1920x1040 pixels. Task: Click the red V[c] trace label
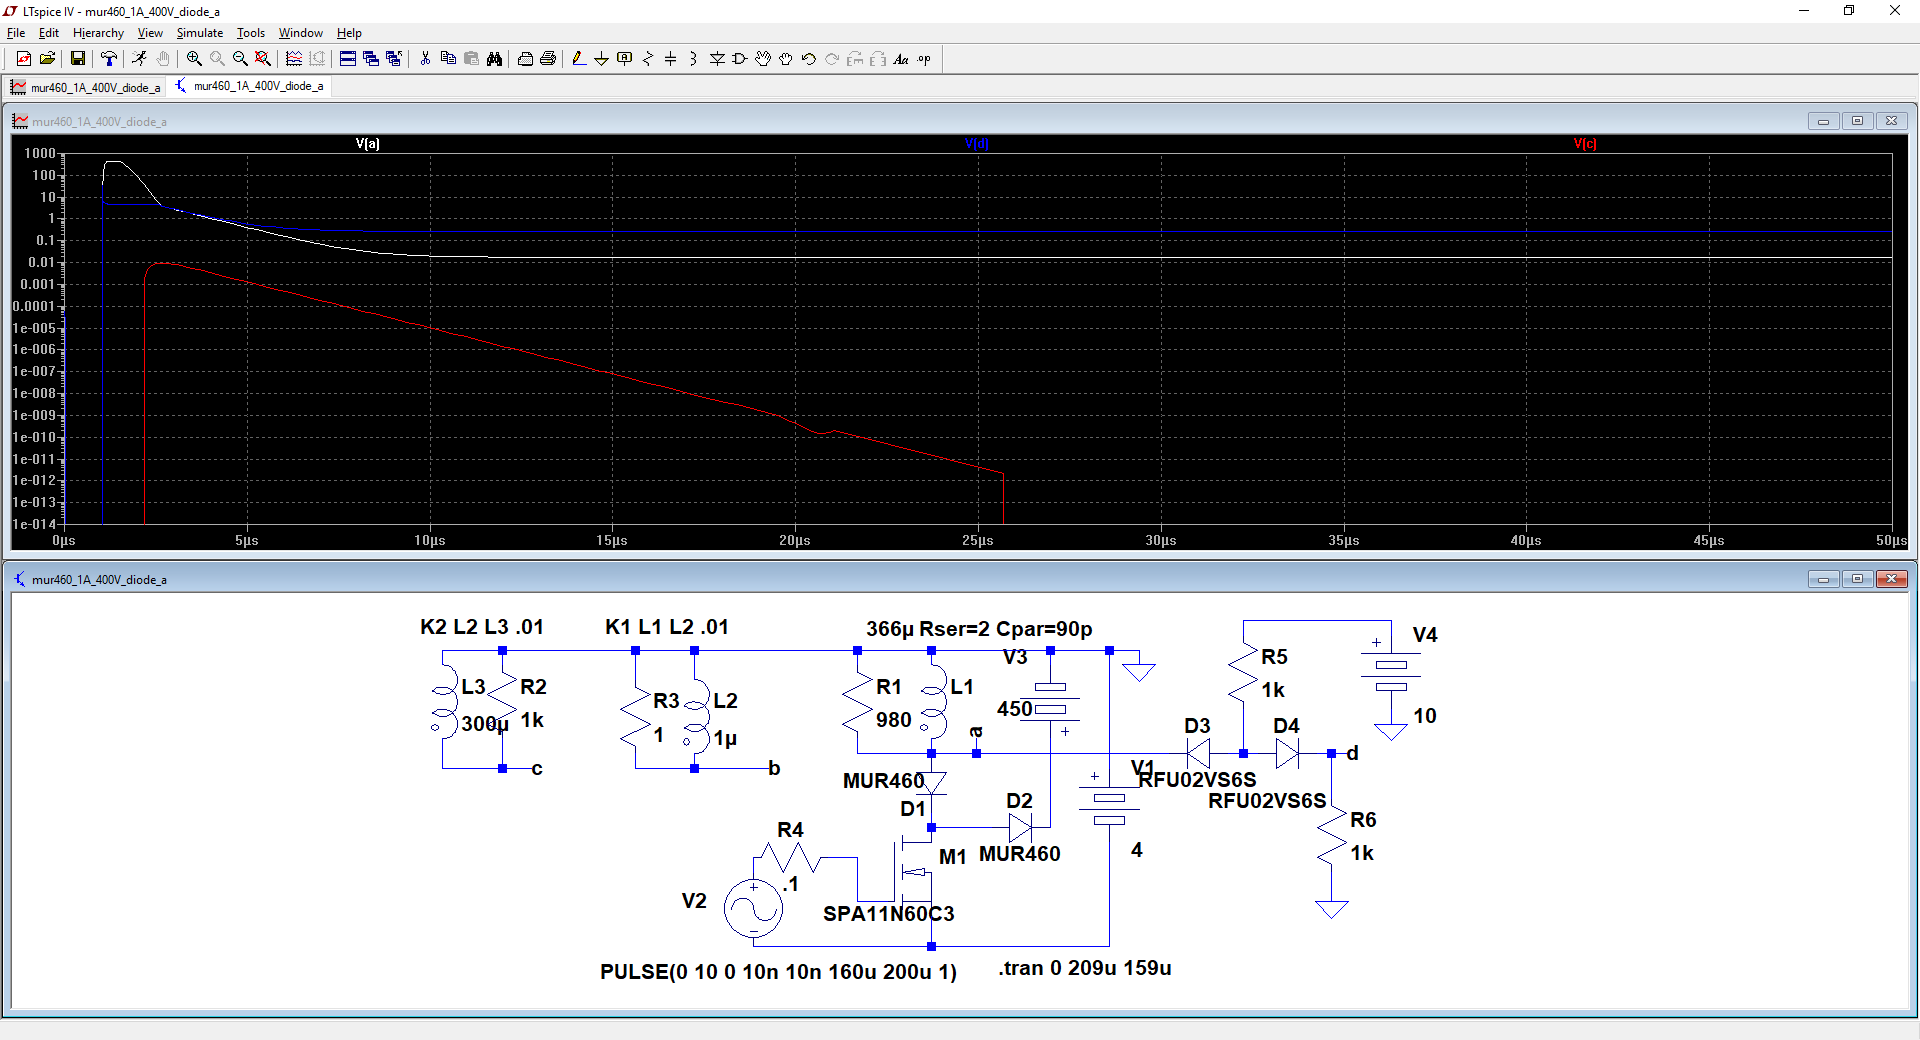pos(1584,144)
